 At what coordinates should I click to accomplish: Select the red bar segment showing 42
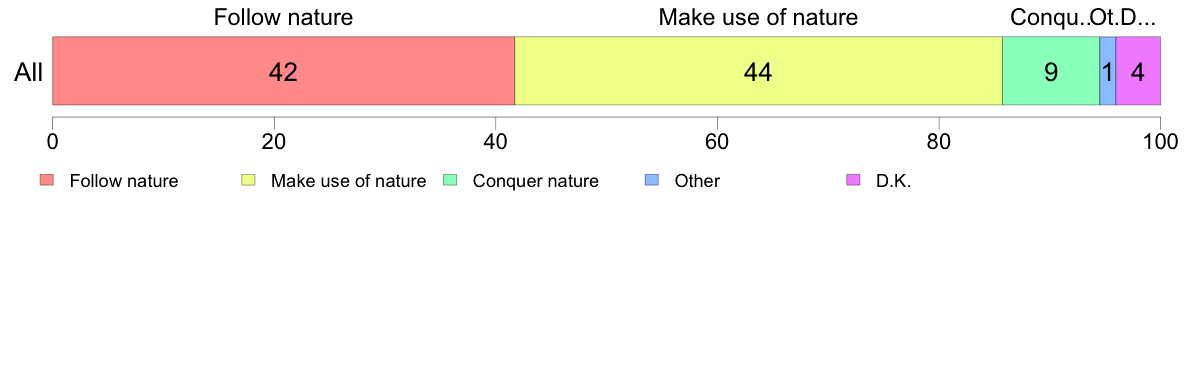pos(283,71)
